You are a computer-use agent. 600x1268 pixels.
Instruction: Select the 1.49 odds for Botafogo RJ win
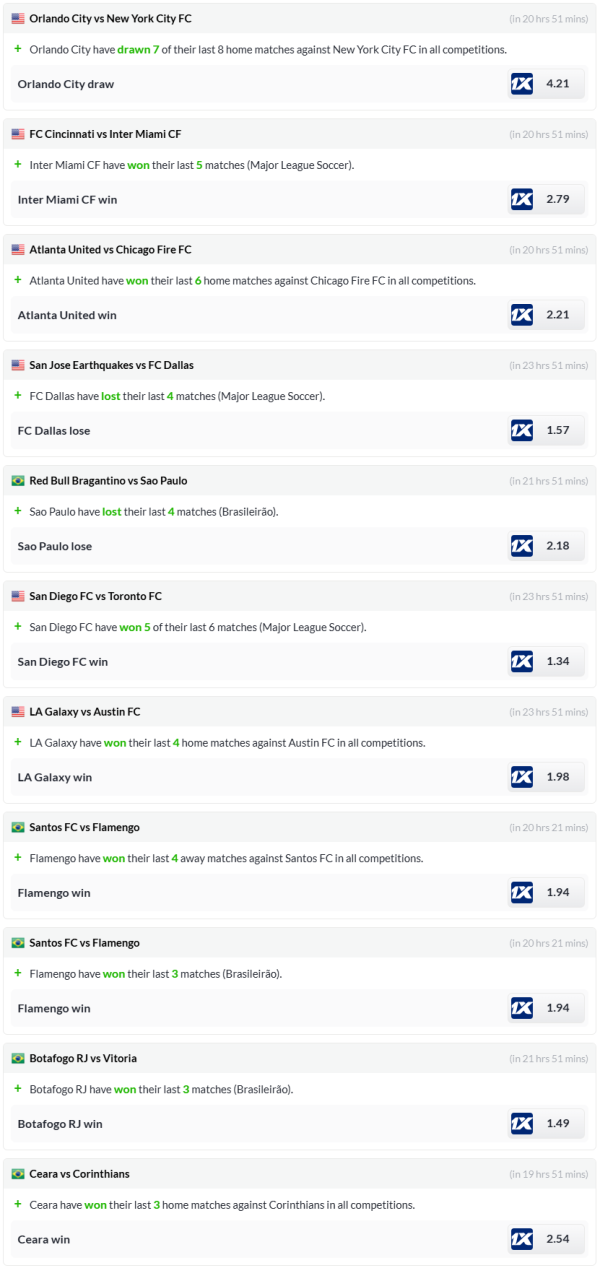[x=558, y=1124]
